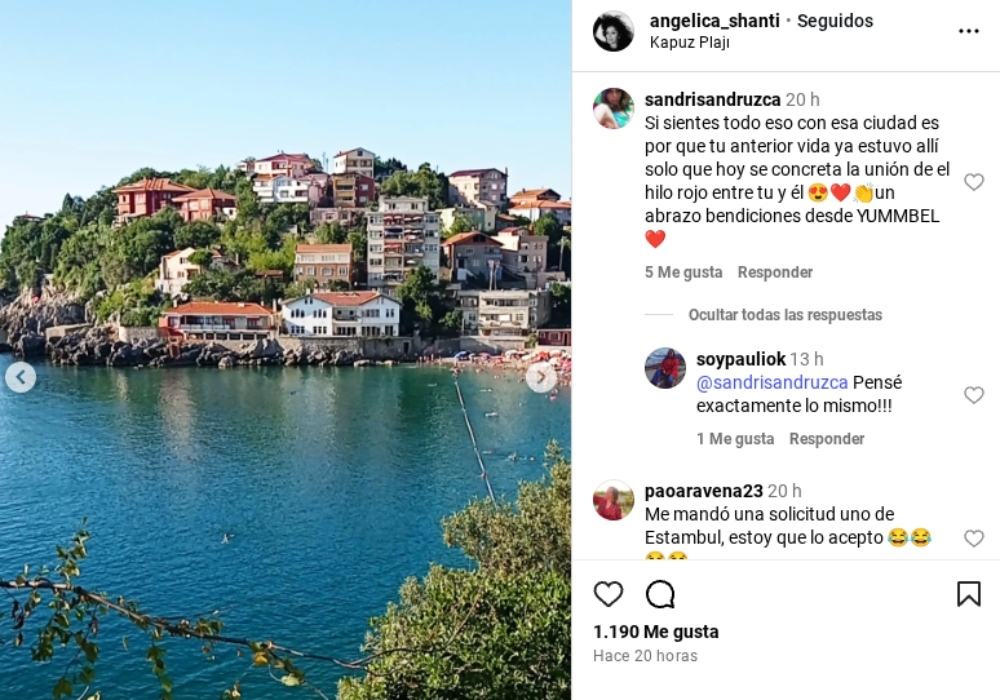1000x700 pixels.
Task: Advance to the next photo arrow
Action: tap(541, 377)
